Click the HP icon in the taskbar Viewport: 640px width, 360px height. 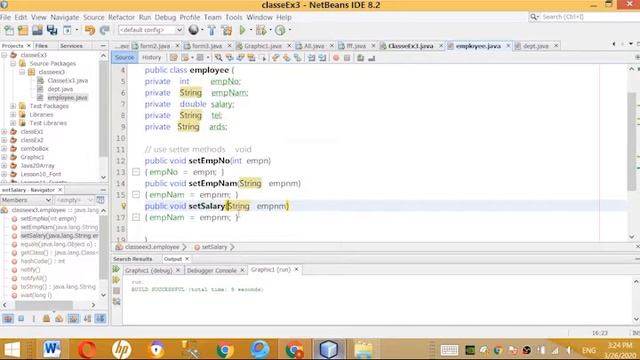pos(121,349)
